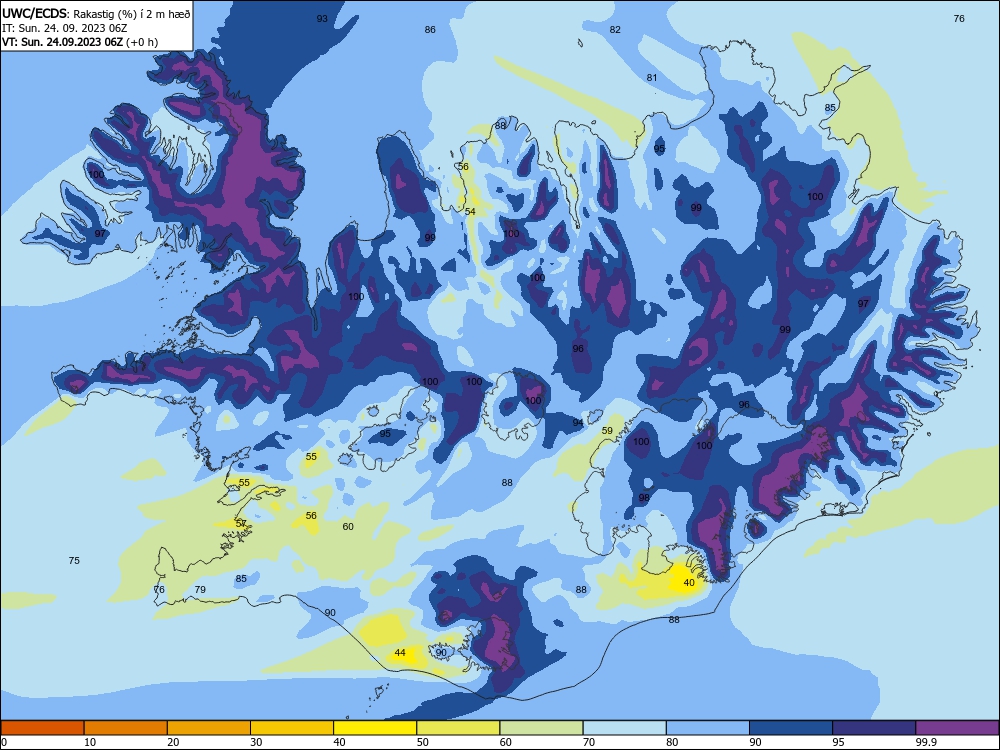
Task: Pick the purple above-99.9 legend swatch
Action: 957,728
